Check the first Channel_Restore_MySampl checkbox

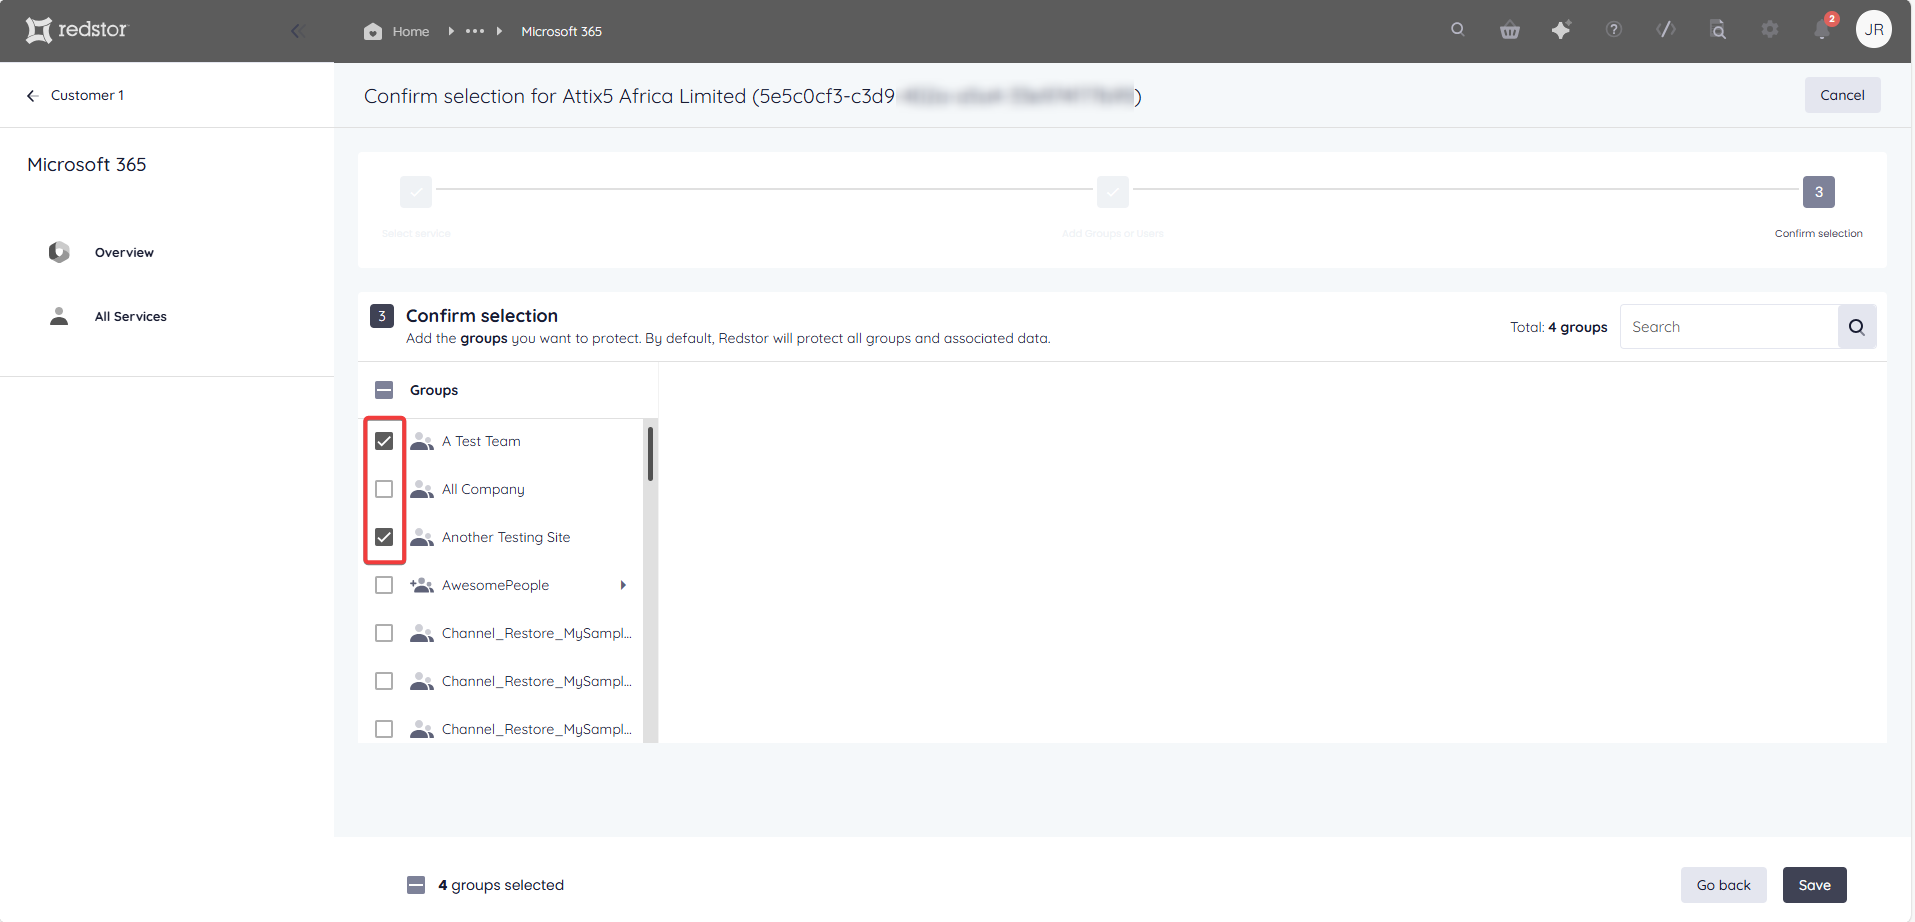point(384,633)
